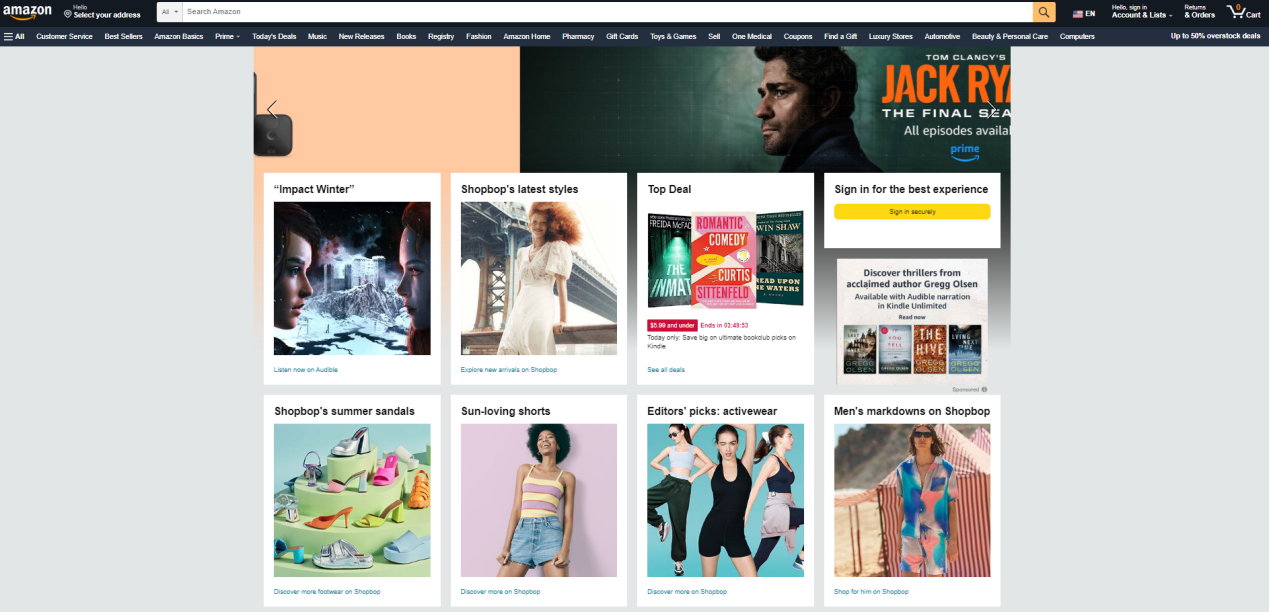Click the Sign in securely button
Screen dimensions: 1269x612
point(911,212)
